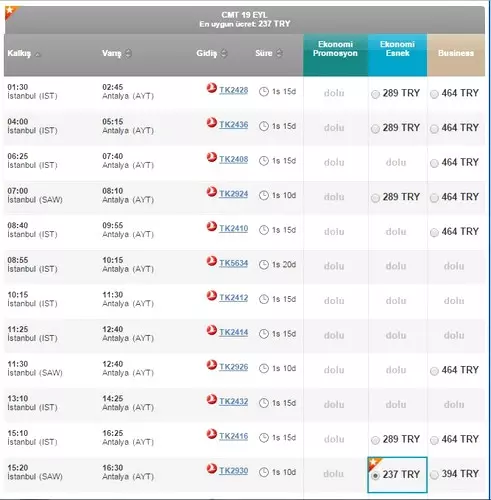Image resolution: width=491 pixels, height=500 pixels.
Task: Select 464 TRY Business fare for TK2408
Action: (434, 163)
